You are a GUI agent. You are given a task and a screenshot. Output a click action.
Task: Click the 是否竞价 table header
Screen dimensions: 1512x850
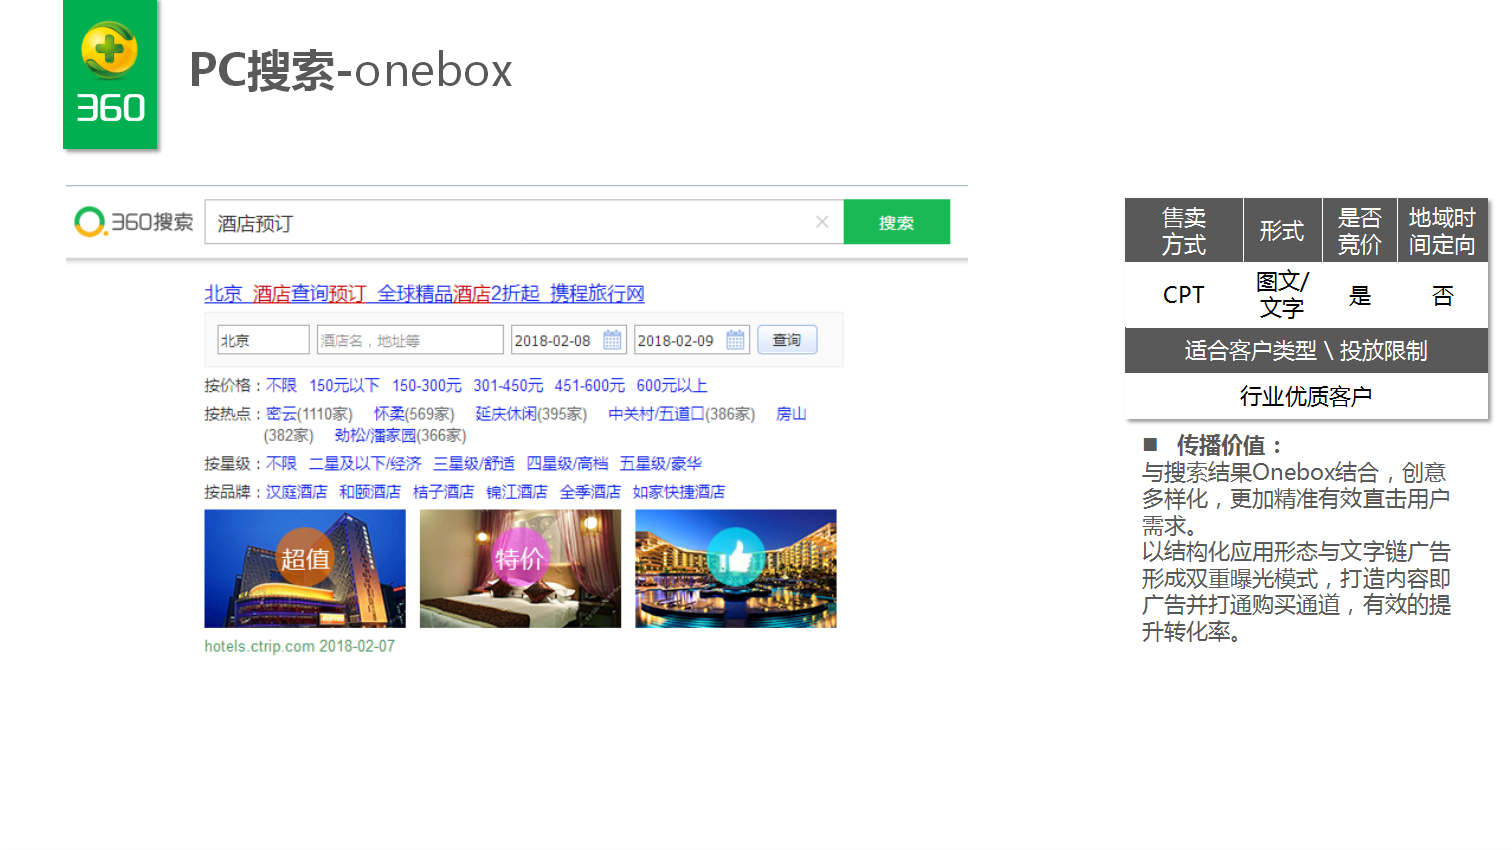coord(1360,231)
